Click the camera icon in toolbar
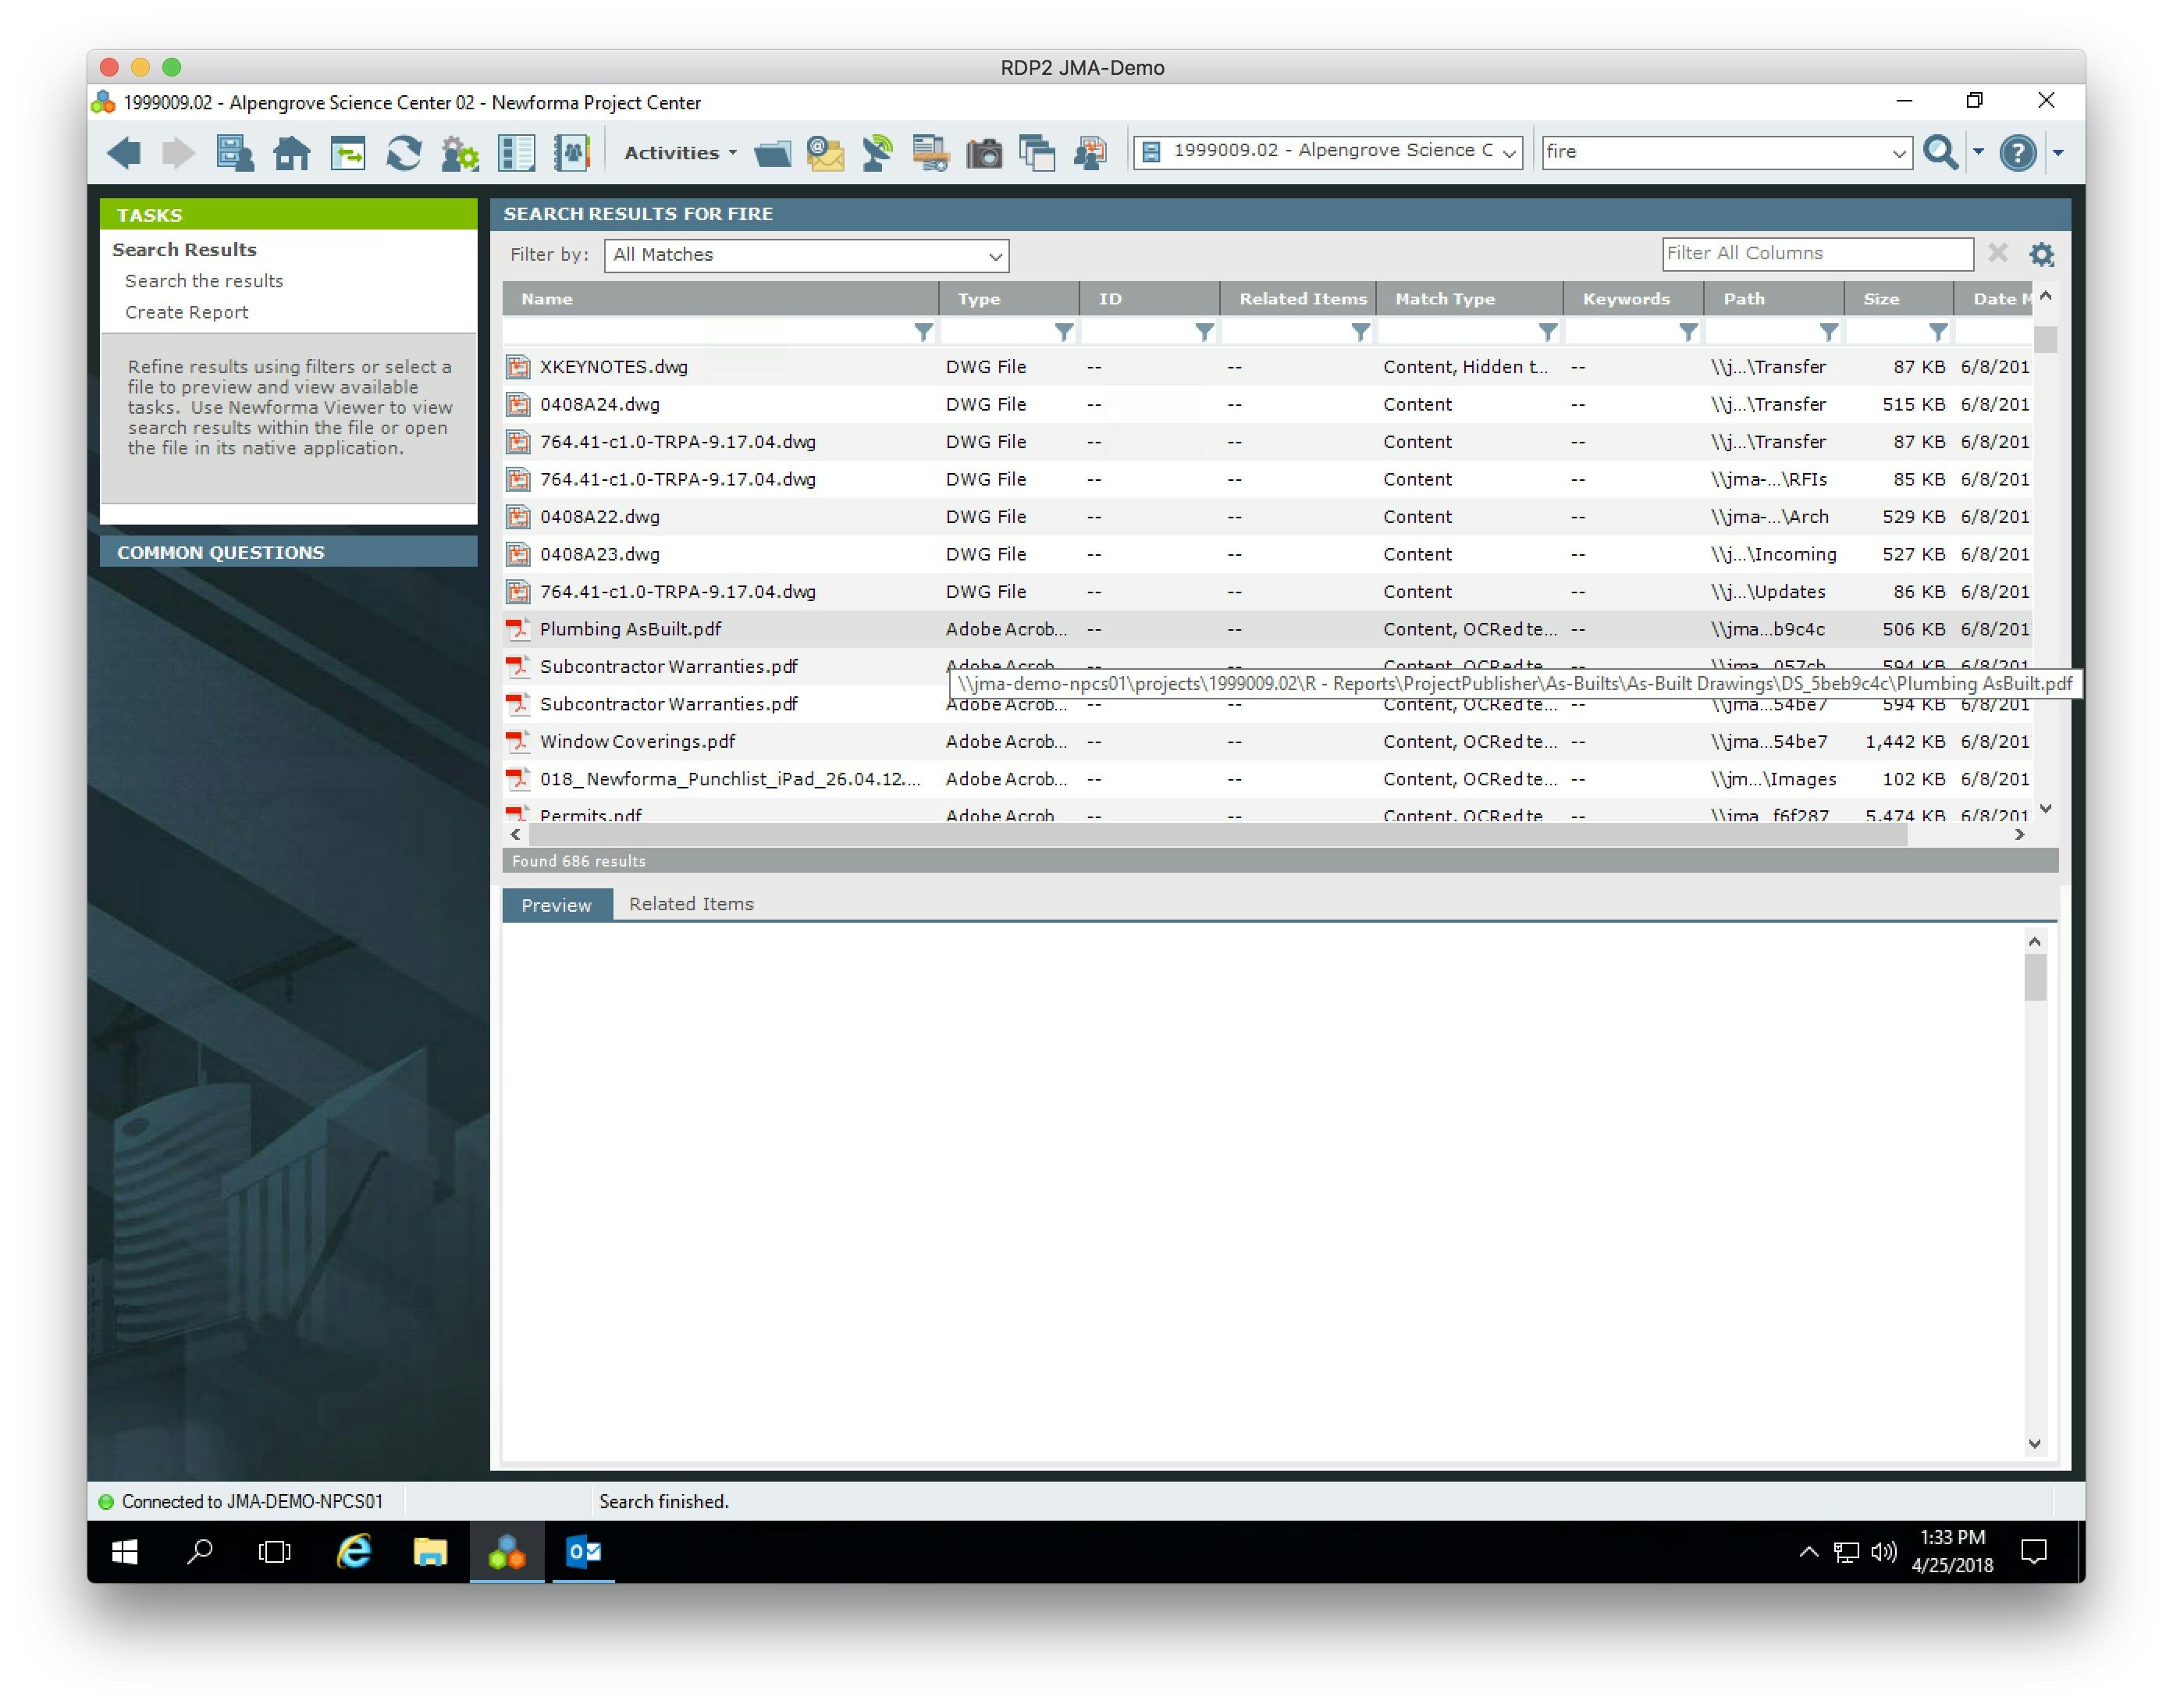Image resolution: width=2173 pixels, height=1708 pixels. [x=983, y=153]
